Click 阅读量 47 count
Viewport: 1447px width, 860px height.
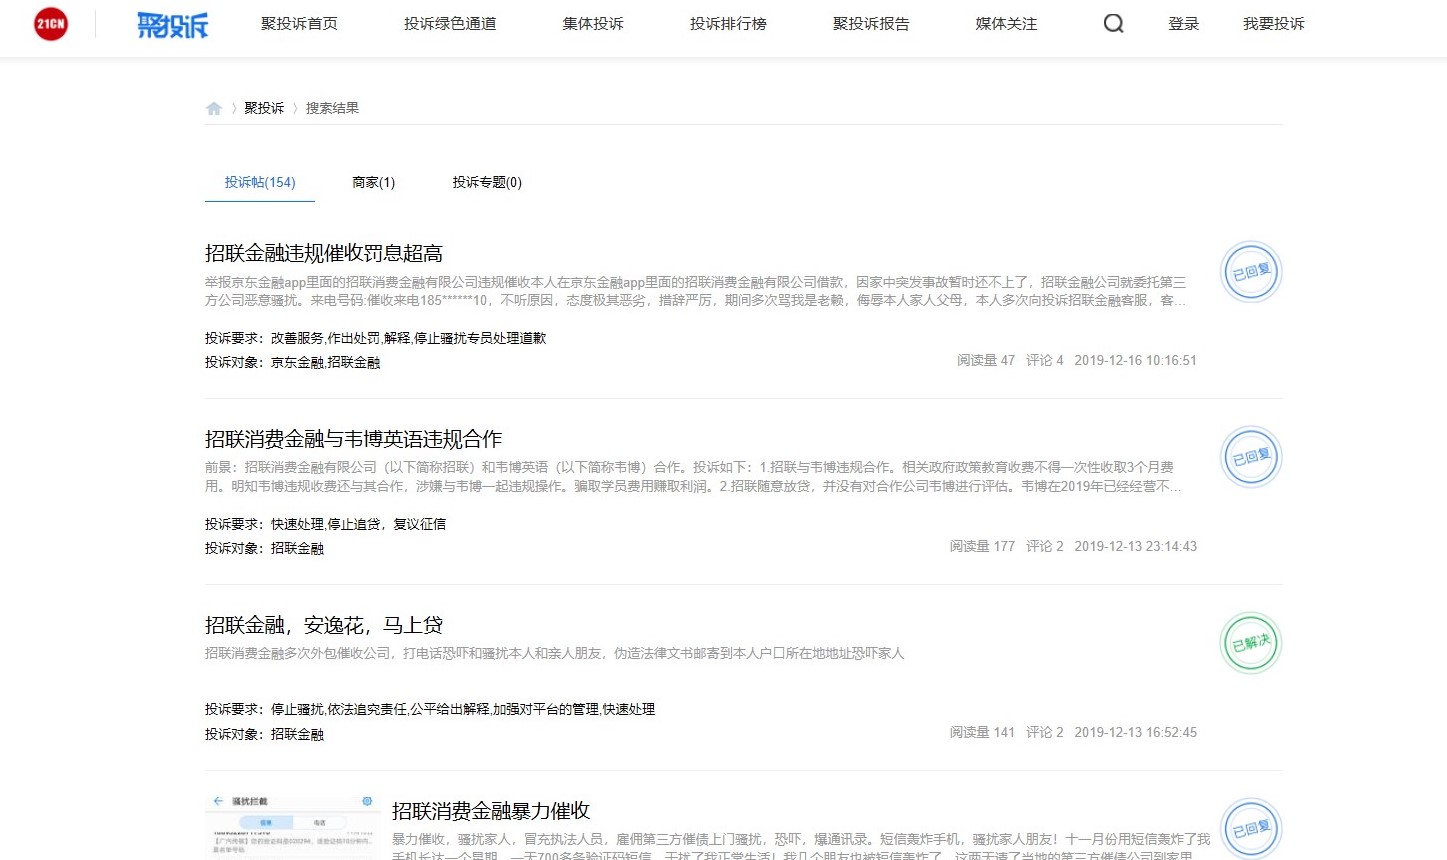(x=986, y=360)
